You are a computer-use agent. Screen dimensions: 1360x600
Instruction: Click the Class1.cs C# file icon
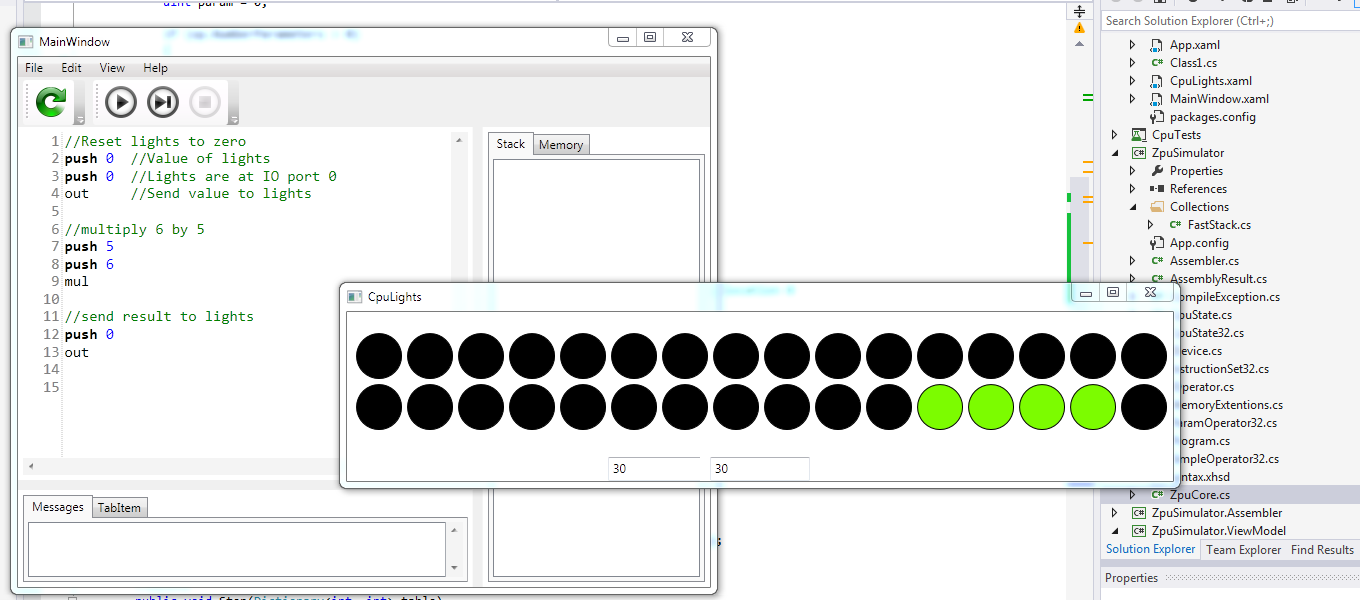click(x=1156, y=63)
